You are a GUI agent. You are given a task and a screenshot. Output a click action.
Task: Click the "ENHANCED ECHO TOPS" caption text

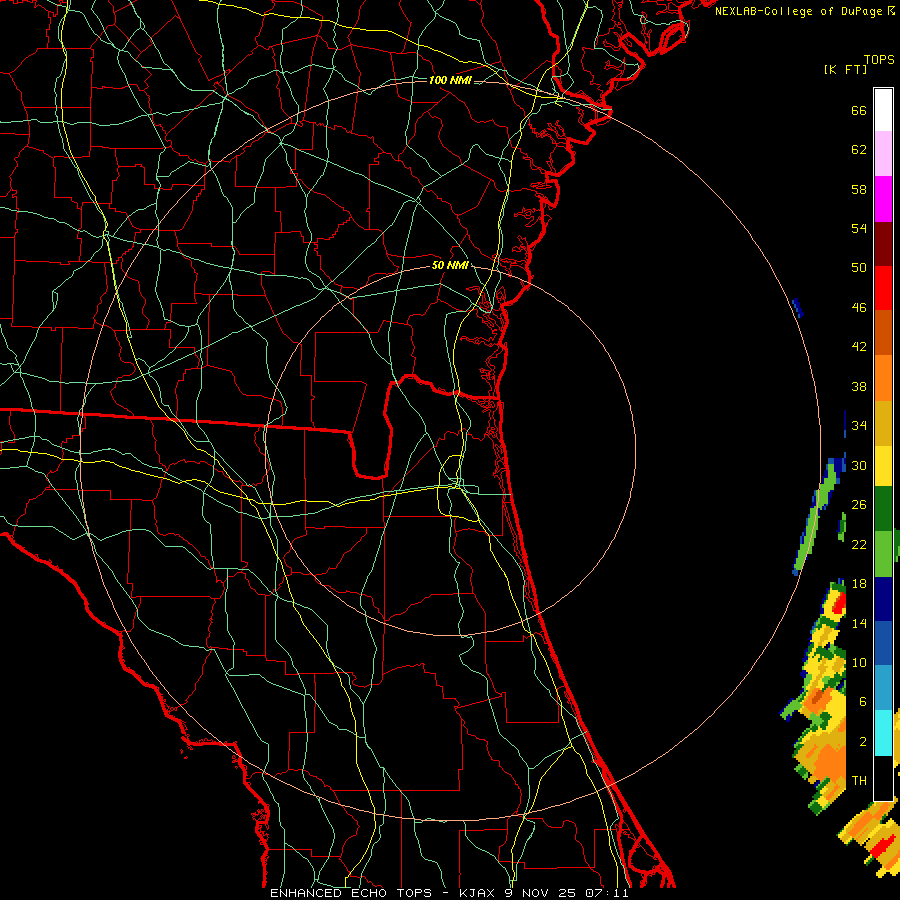pos(351,893)
